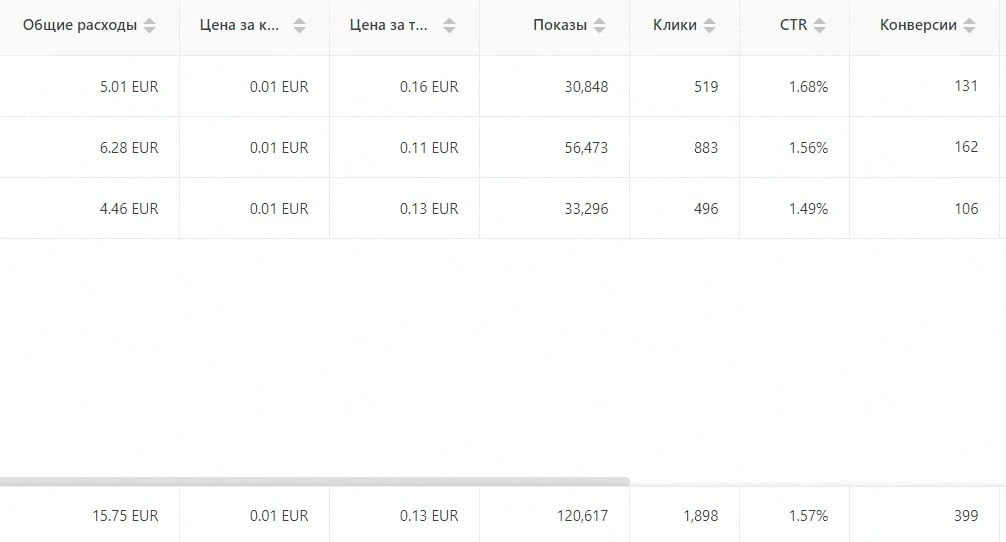Click sort arrows next to Цена за к...
The height and width of the screenshot is (542, 1006).
click(300, 26)
